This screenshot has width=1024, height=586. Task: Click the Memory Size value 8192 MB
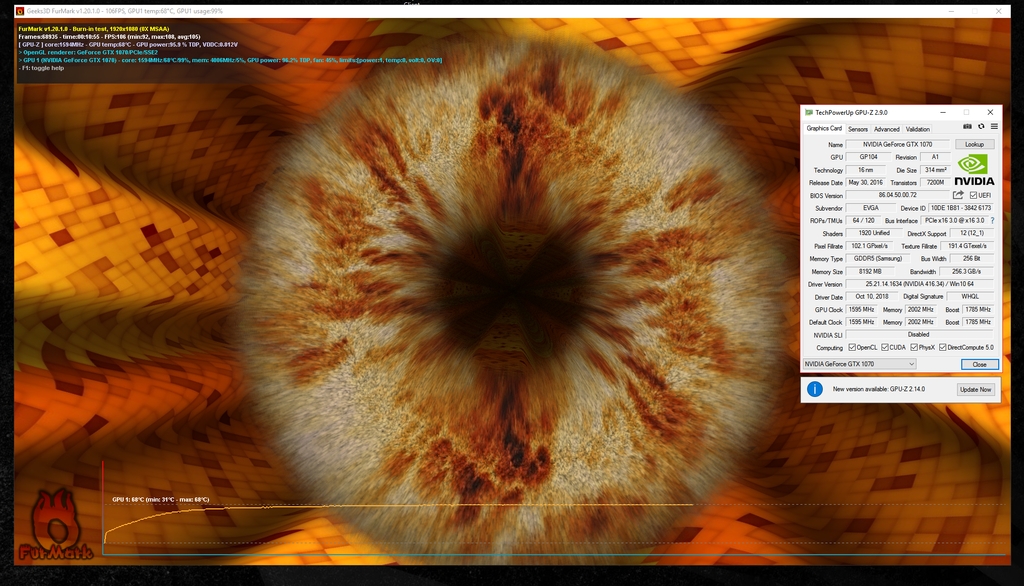(x=869, y=272)
